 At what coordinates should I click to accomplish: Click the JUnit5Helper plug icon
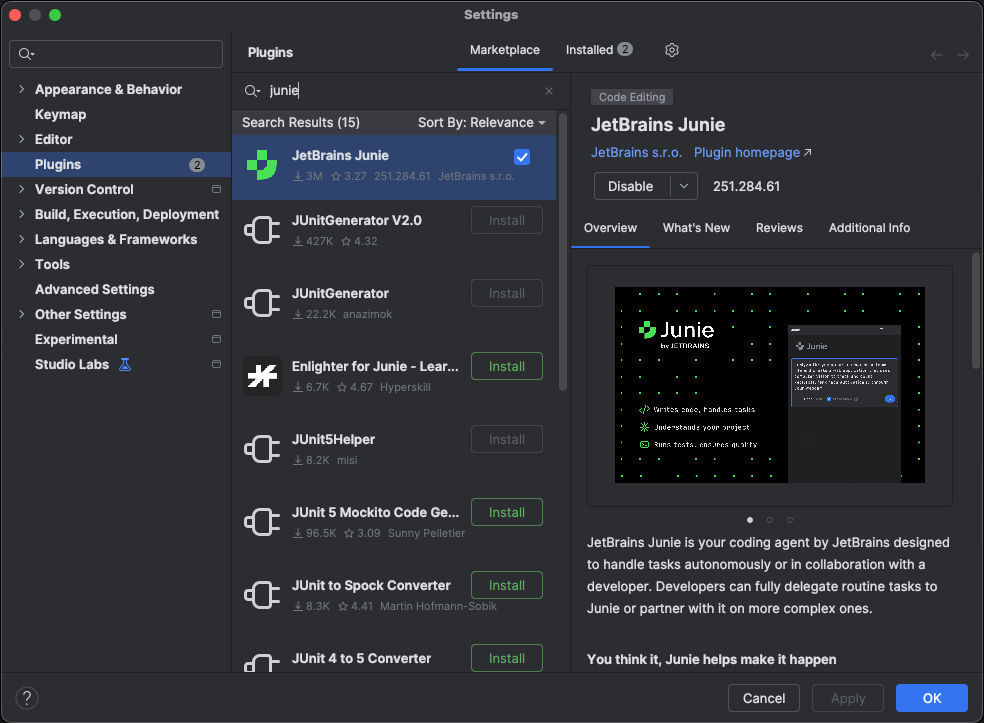click(x=262, y=449)
